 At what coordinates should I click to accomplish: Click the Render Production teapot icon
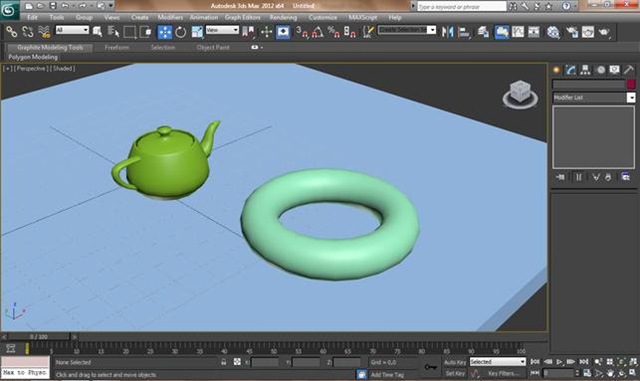(604, 32)
